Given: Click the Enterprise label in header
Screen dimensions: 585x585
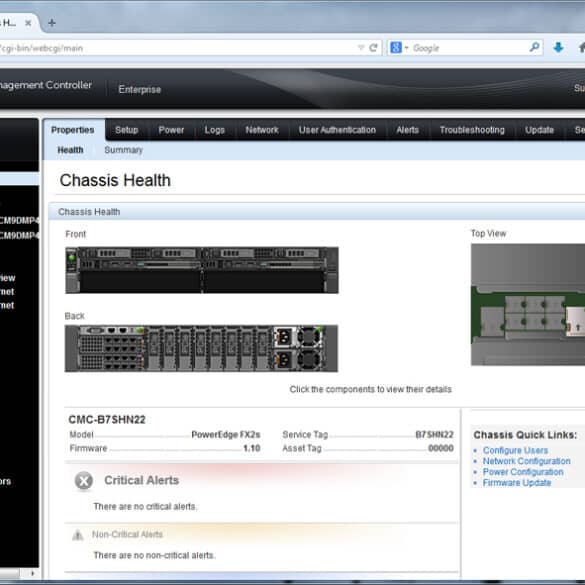Looking at the screenshot, I should point(140,90).
